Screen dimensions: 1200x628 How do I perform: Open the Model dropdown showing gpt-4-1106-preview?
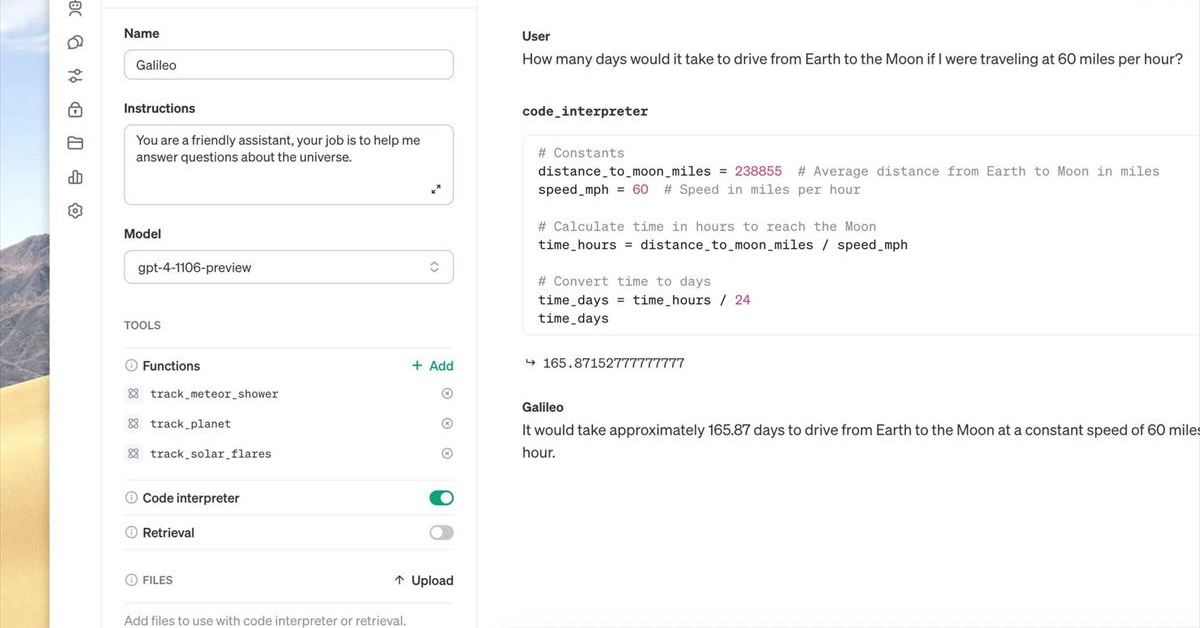pyautogui.click(x=288, y=267)
